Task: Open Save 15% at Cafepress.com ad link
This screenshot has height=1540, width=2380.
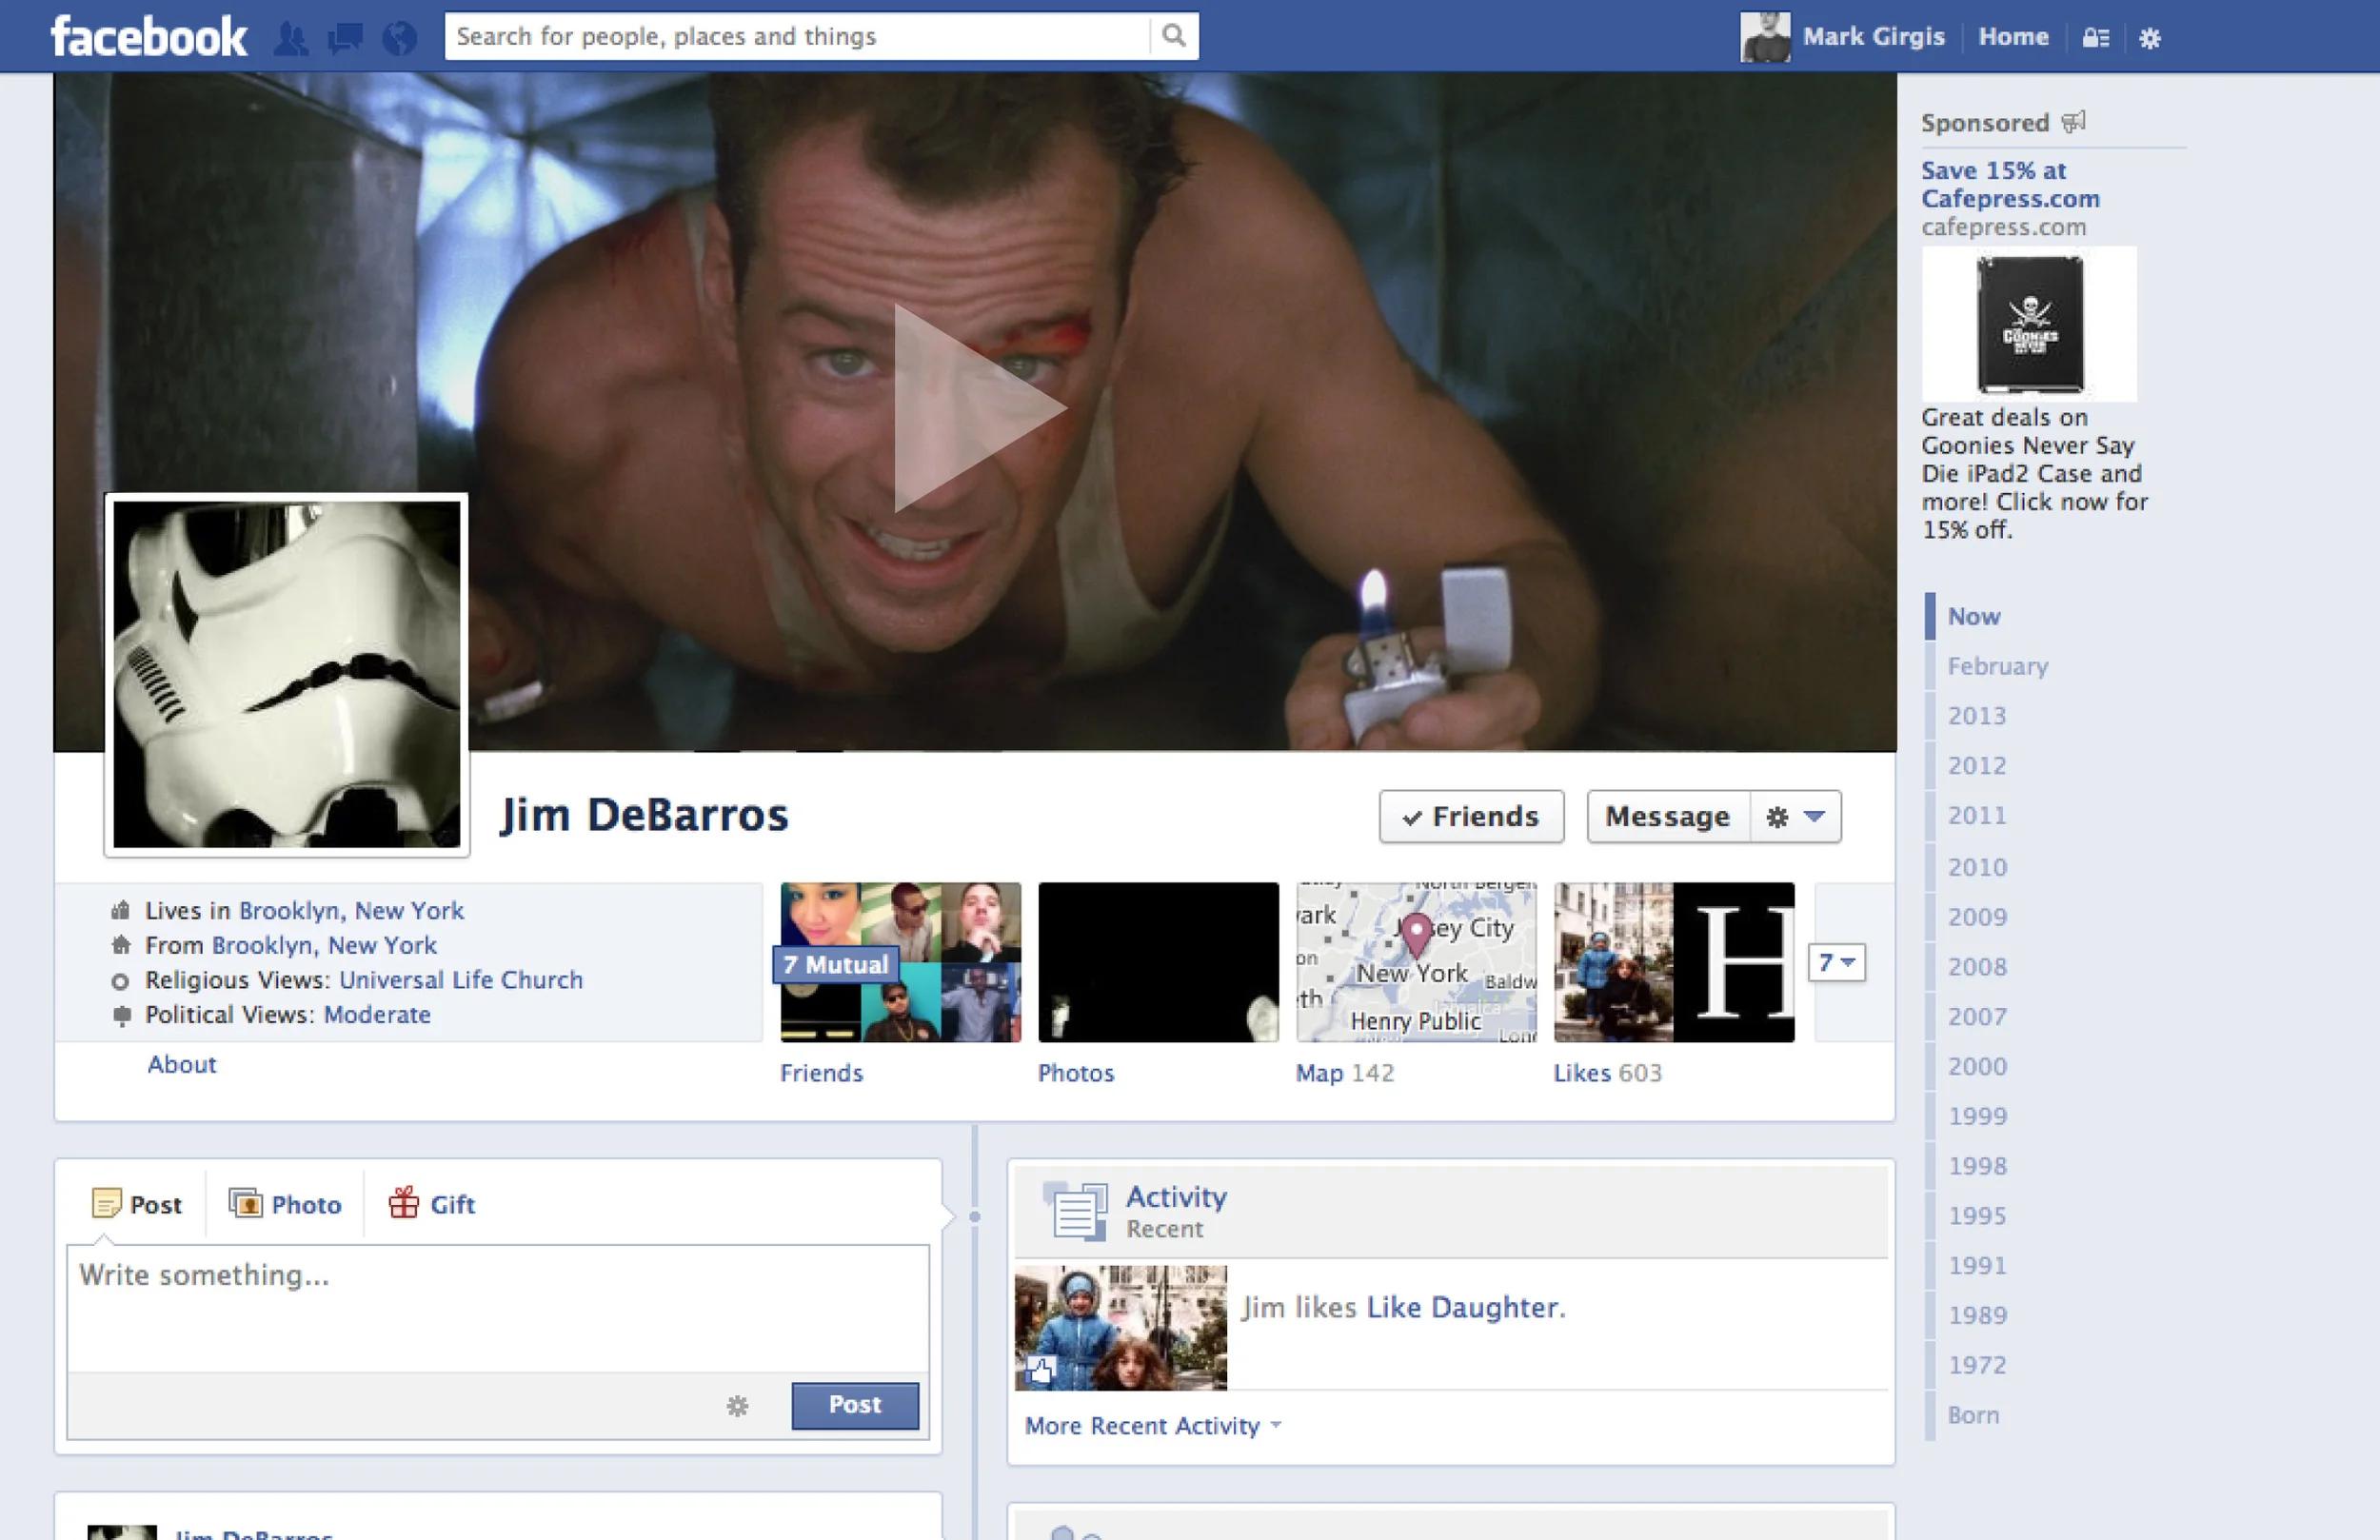Action: point(2010,184)
